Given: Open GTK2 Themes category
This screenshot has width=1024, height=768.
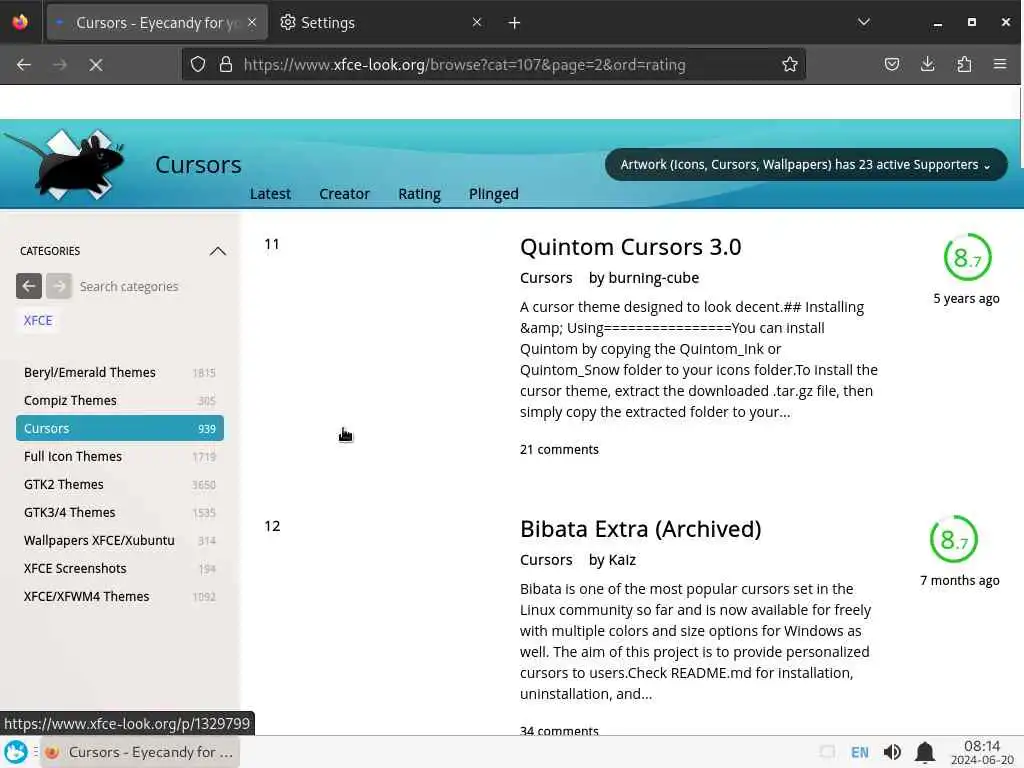Looking at the screenshot, I should tap(120, 485).
